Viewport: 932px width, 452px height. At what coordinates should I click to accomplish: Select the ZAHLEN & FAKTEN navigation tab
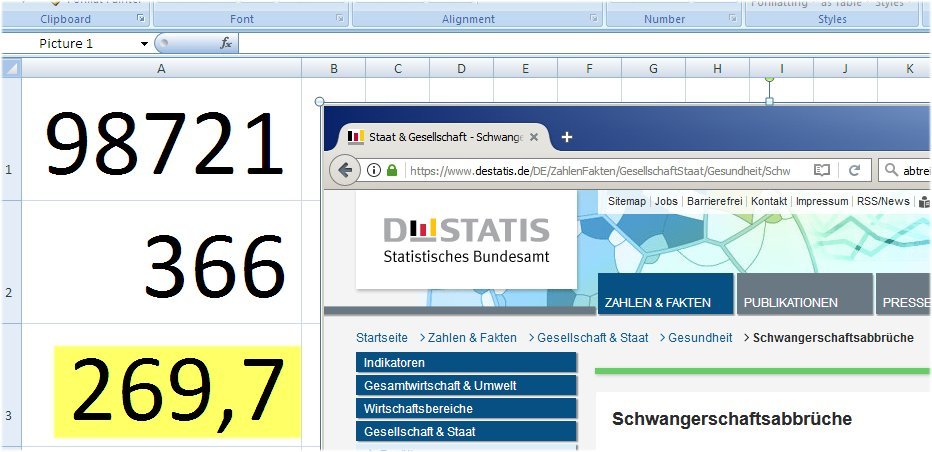pos(657,302)
